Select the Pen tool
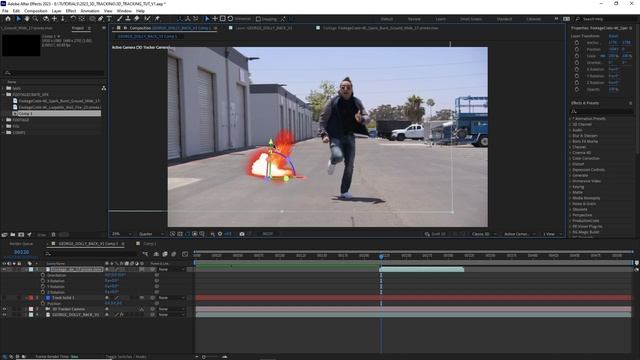The image size is (640, 360). pyautogui.click(x=100, y=19)
